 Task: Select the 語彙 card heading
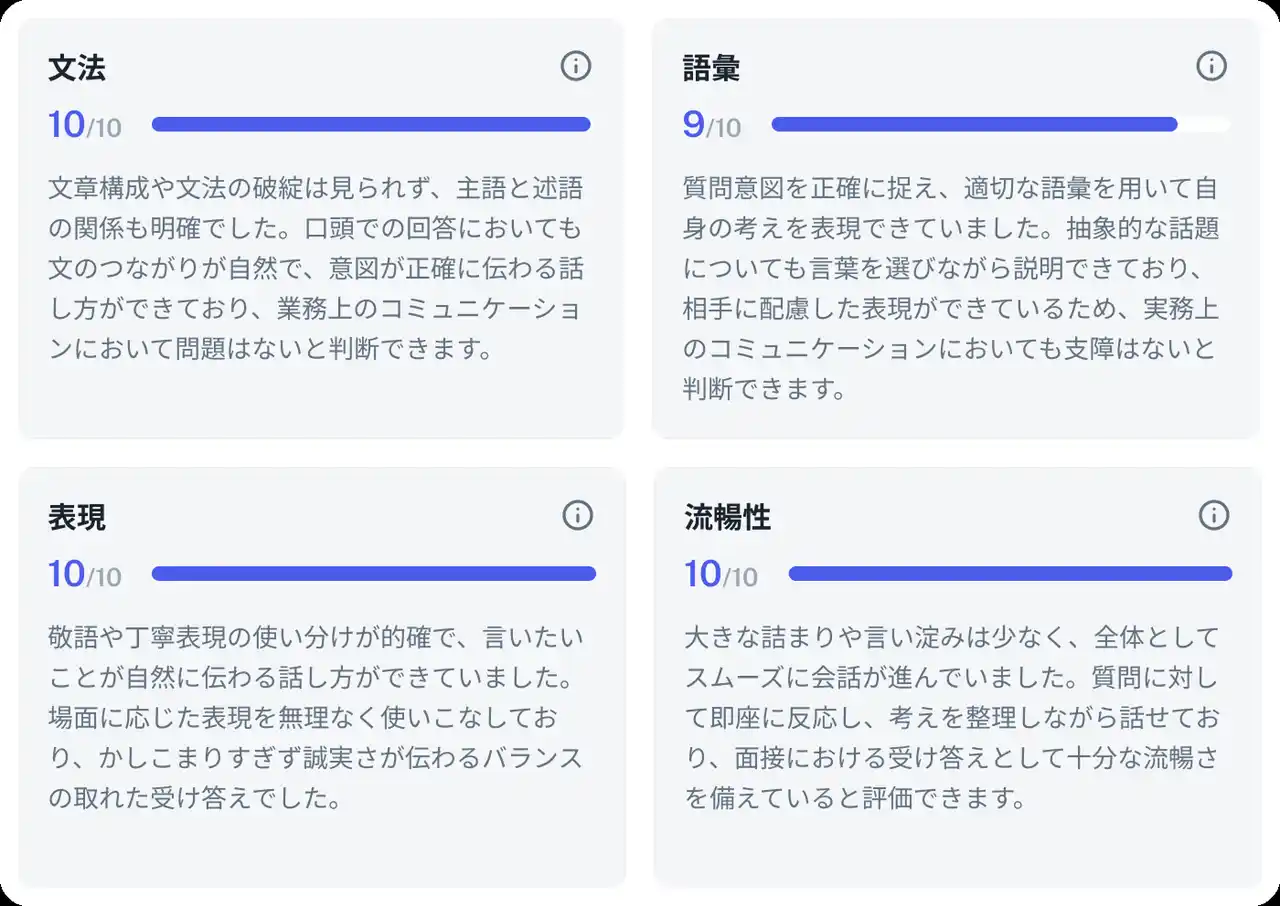[x=712, y=69]
